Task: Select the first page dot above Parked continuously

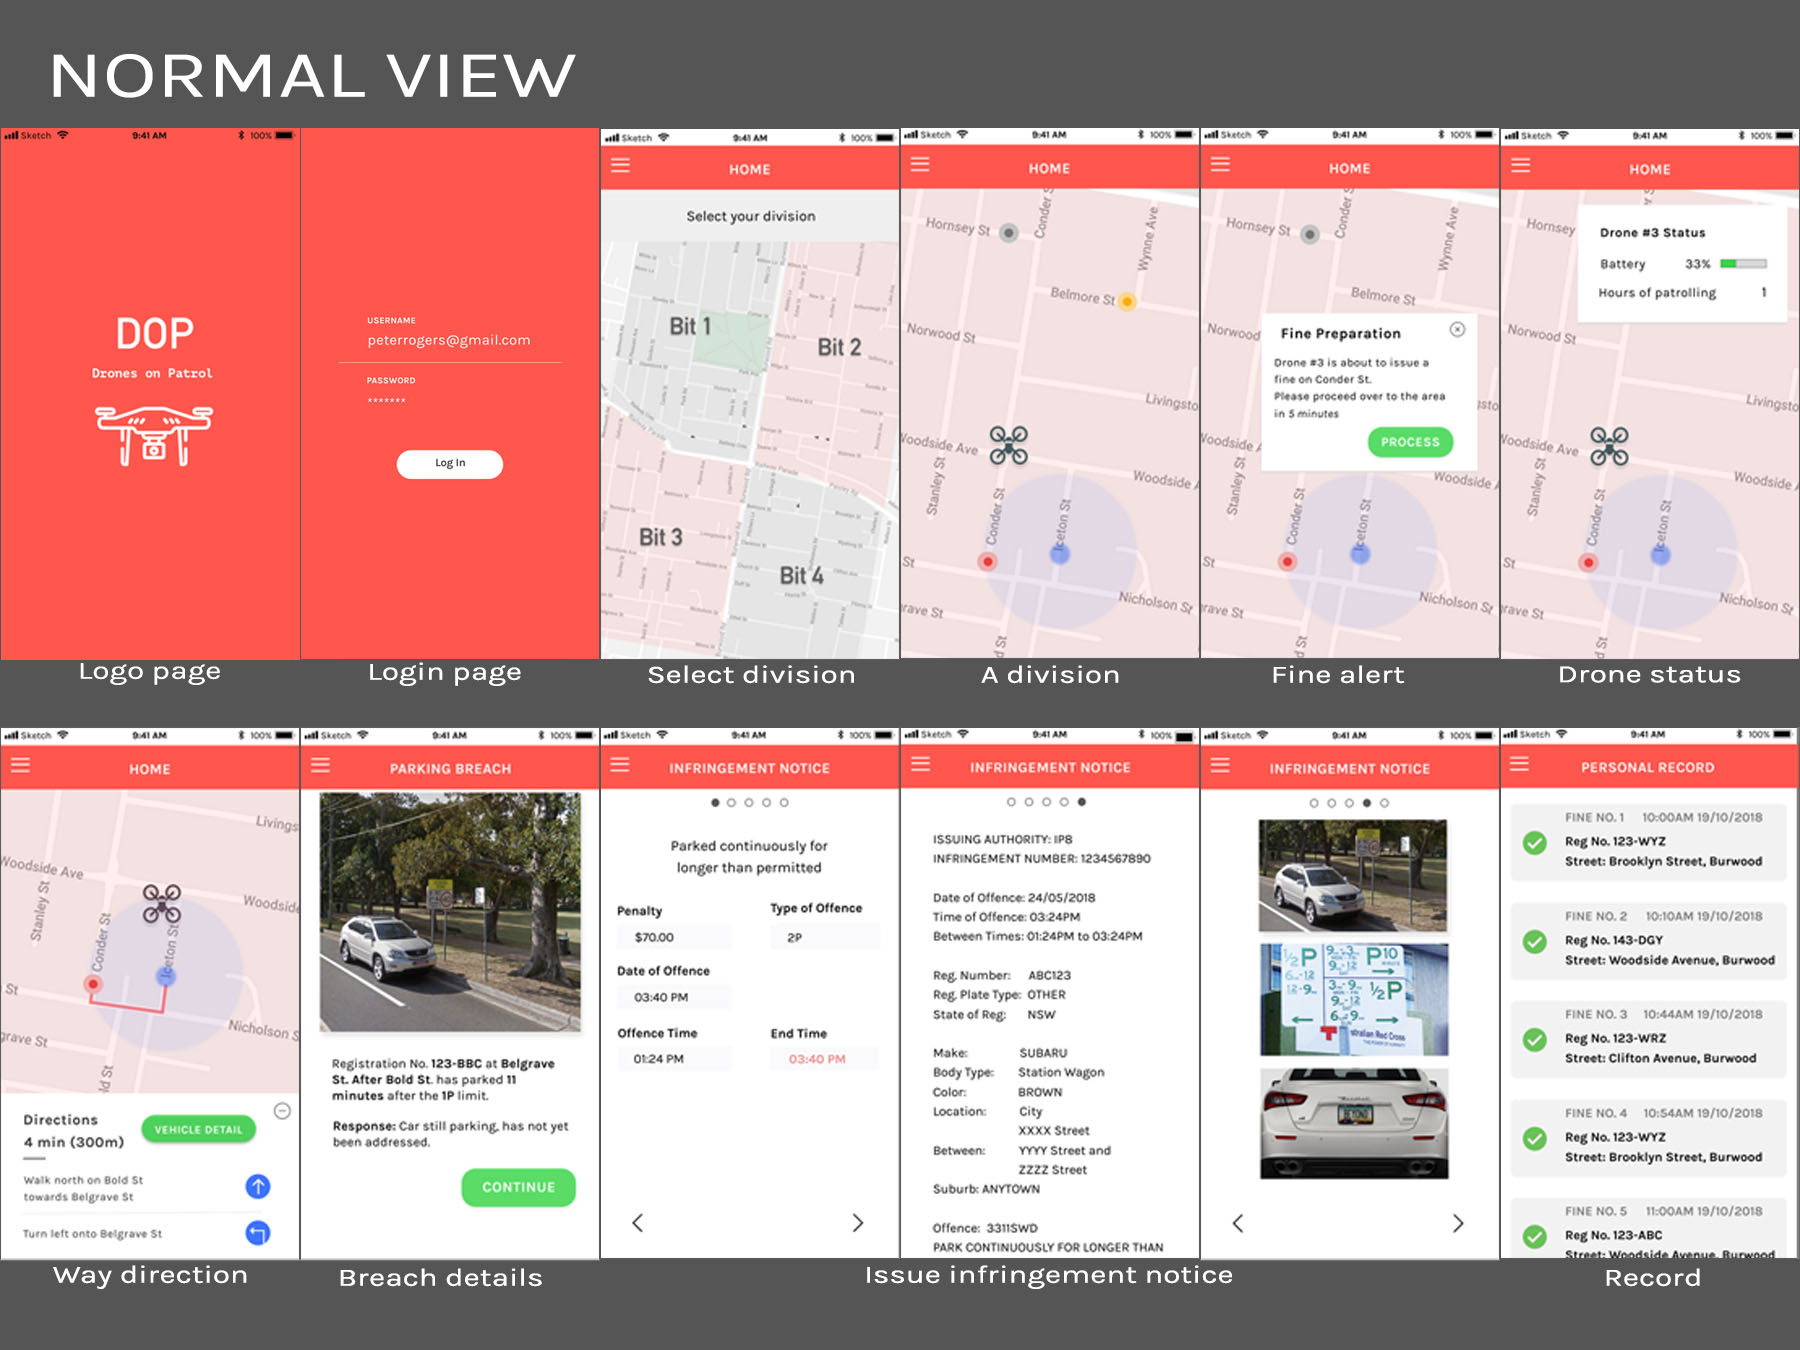Action: click(x=715, y=803)
